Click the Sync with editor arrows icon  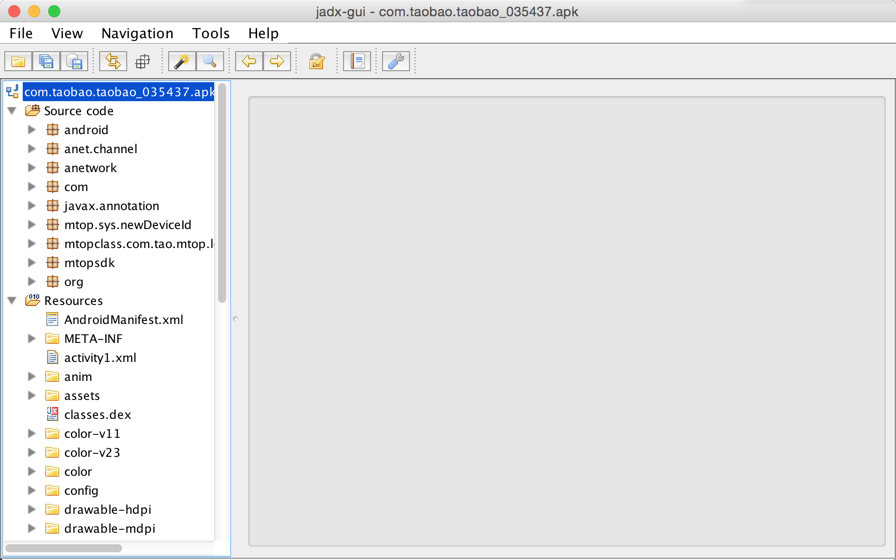pos(113,61)
